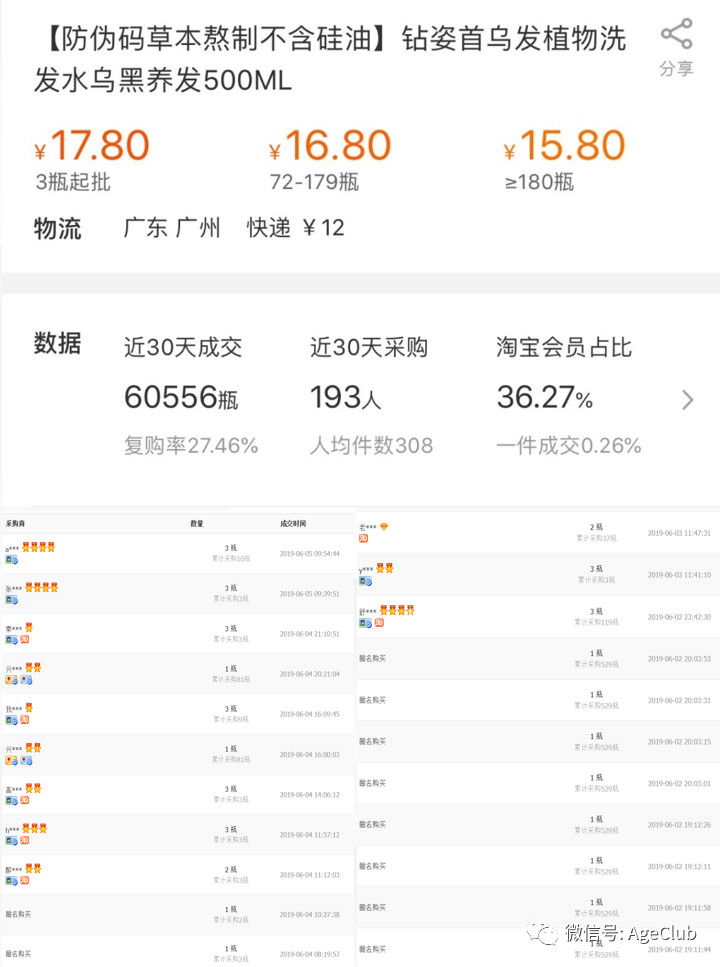Screen dimensions: 720x967
Task: Select the ¥16.80 price tier for 72-179 bottles
Action: pos(329,158)
